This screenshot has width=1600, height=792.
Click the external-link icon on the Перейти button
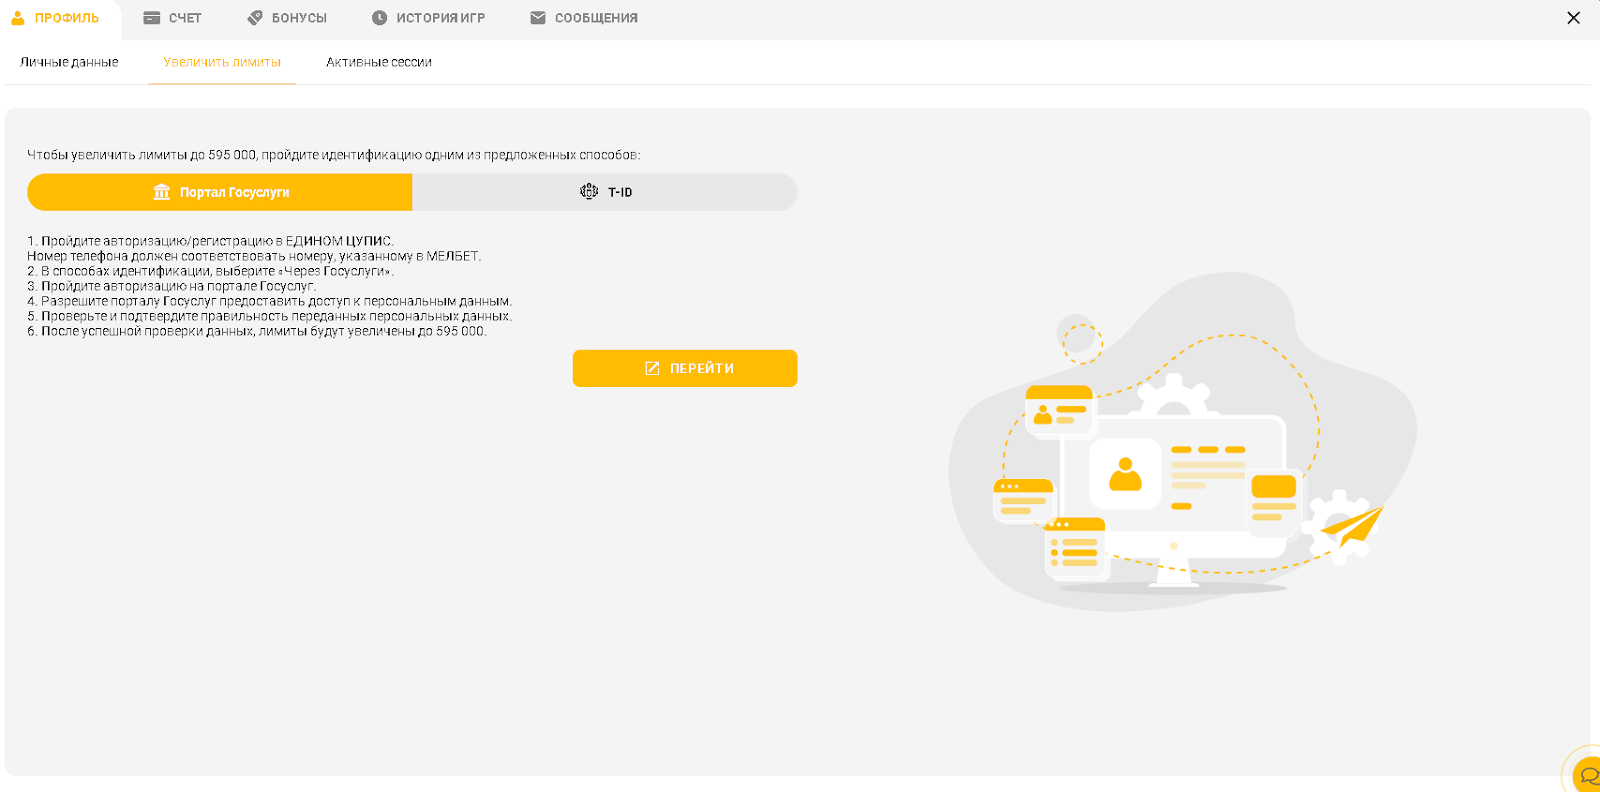pyautogui.click(x=652, y=369)
